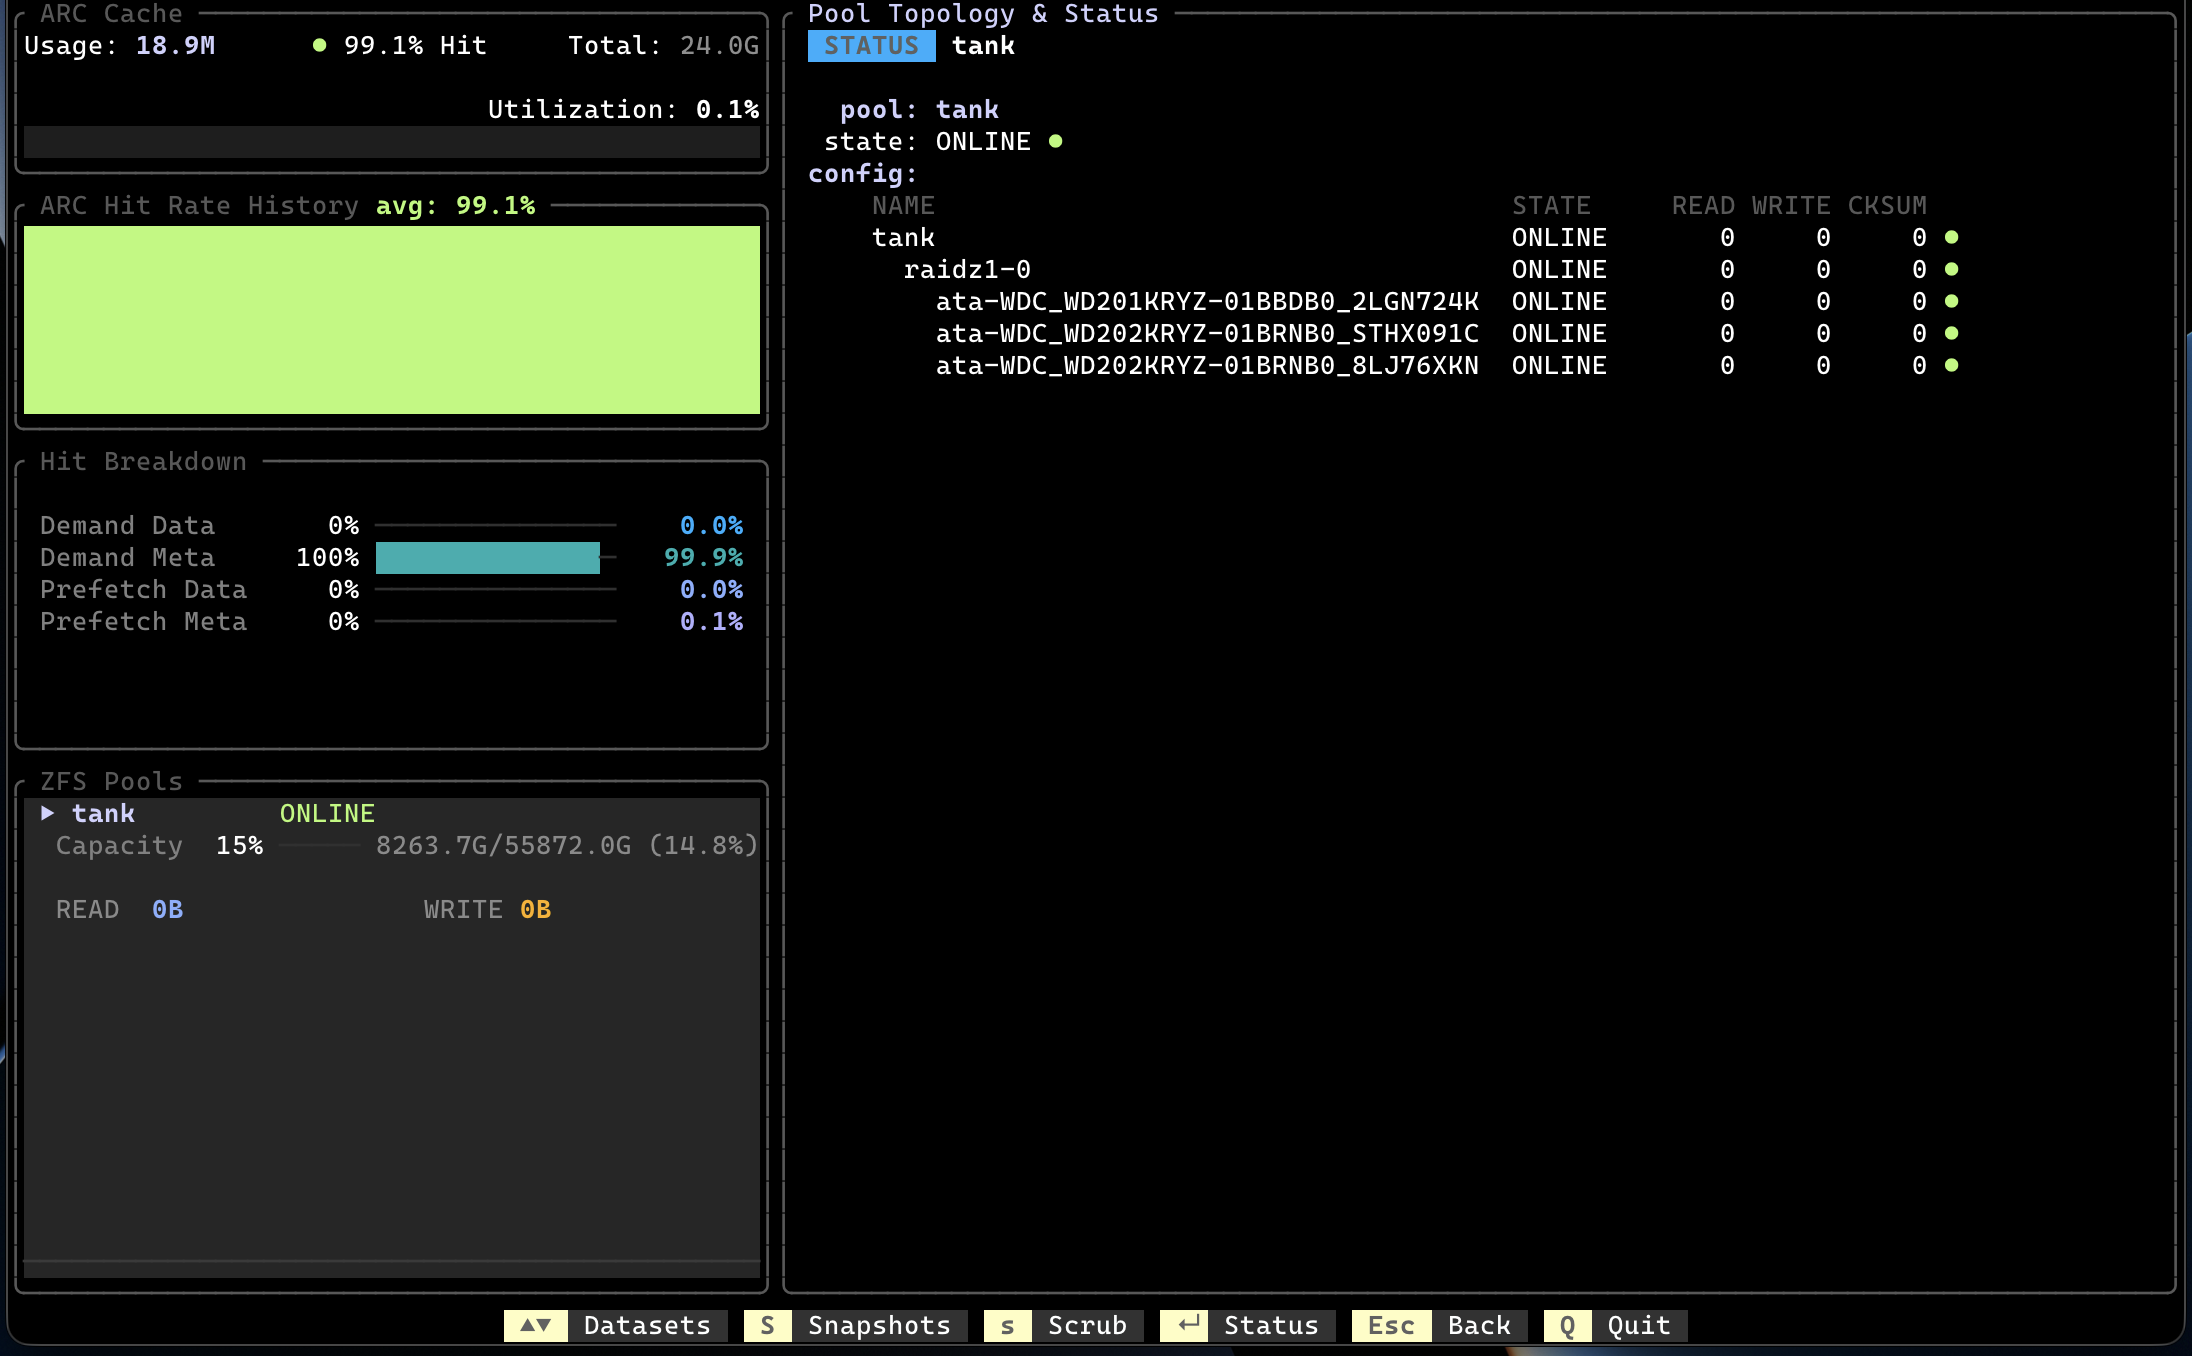
Task: Click the 99.9% Demand Meta value
Action: pos(703,557)
